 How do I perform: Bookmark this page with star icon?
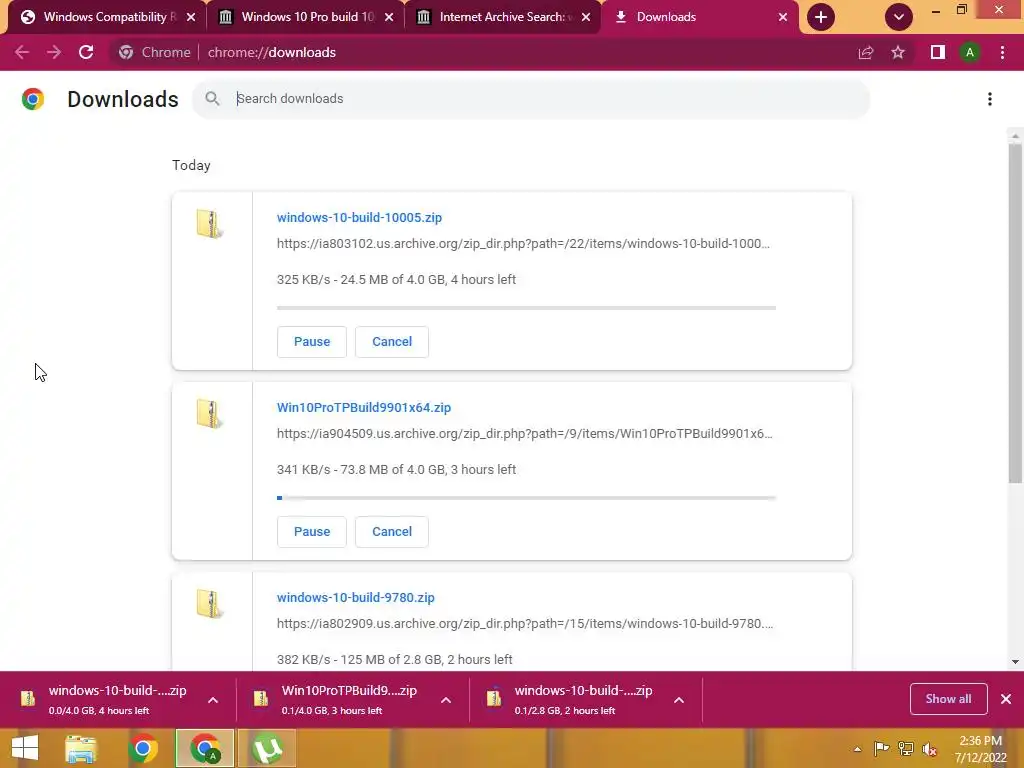(x=898, y=52)
